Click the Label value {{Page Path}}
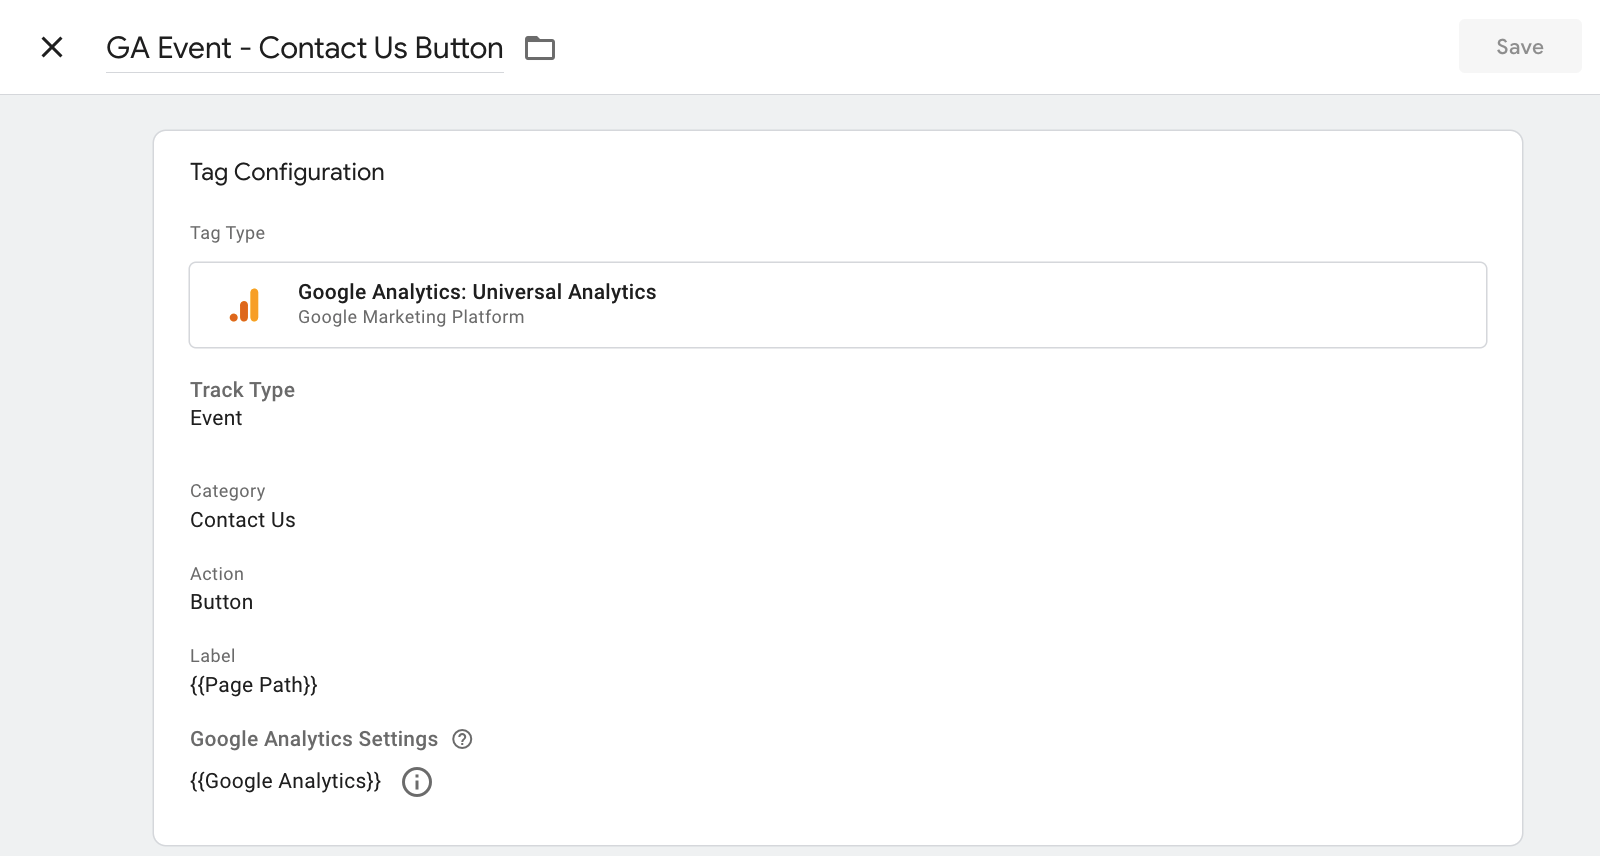The width and height of the screenshot is (1600, 856). (254, 685)
